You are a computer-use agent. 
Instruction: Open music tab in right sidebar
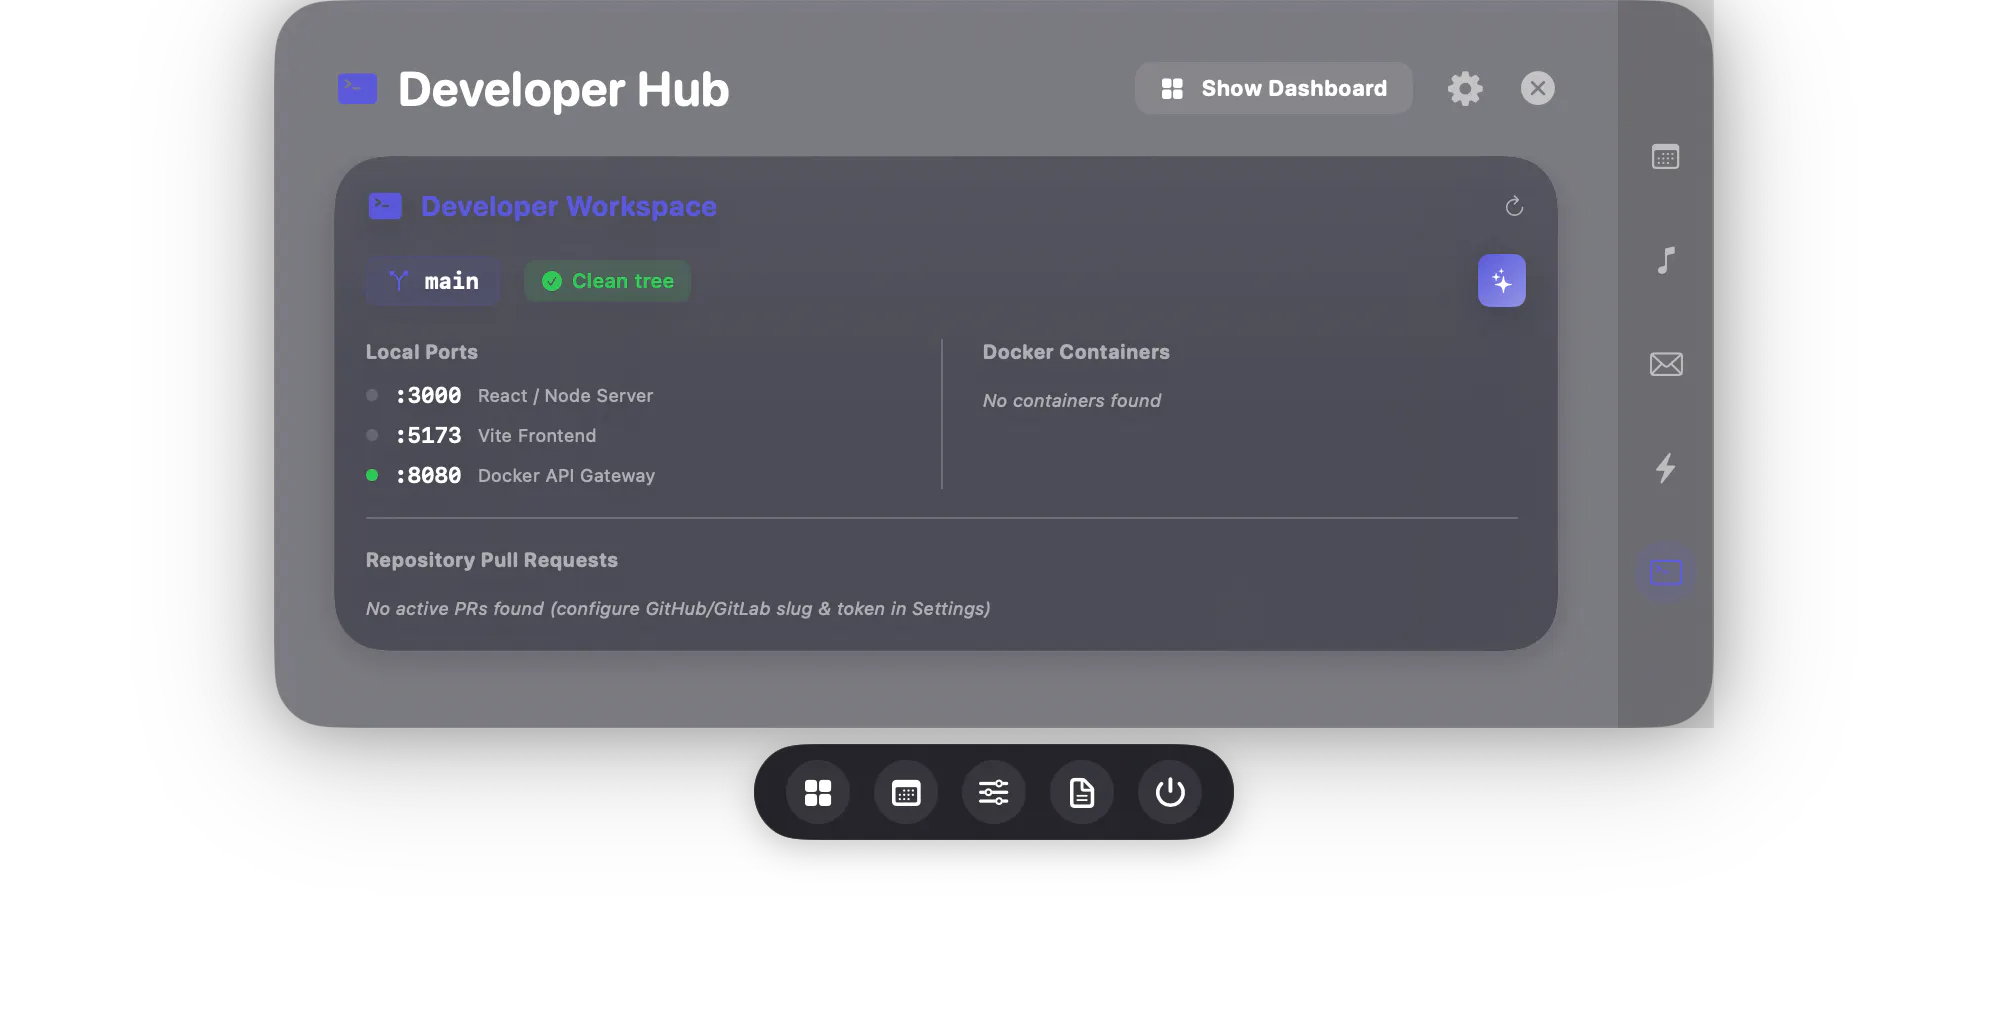(1665, 261)
